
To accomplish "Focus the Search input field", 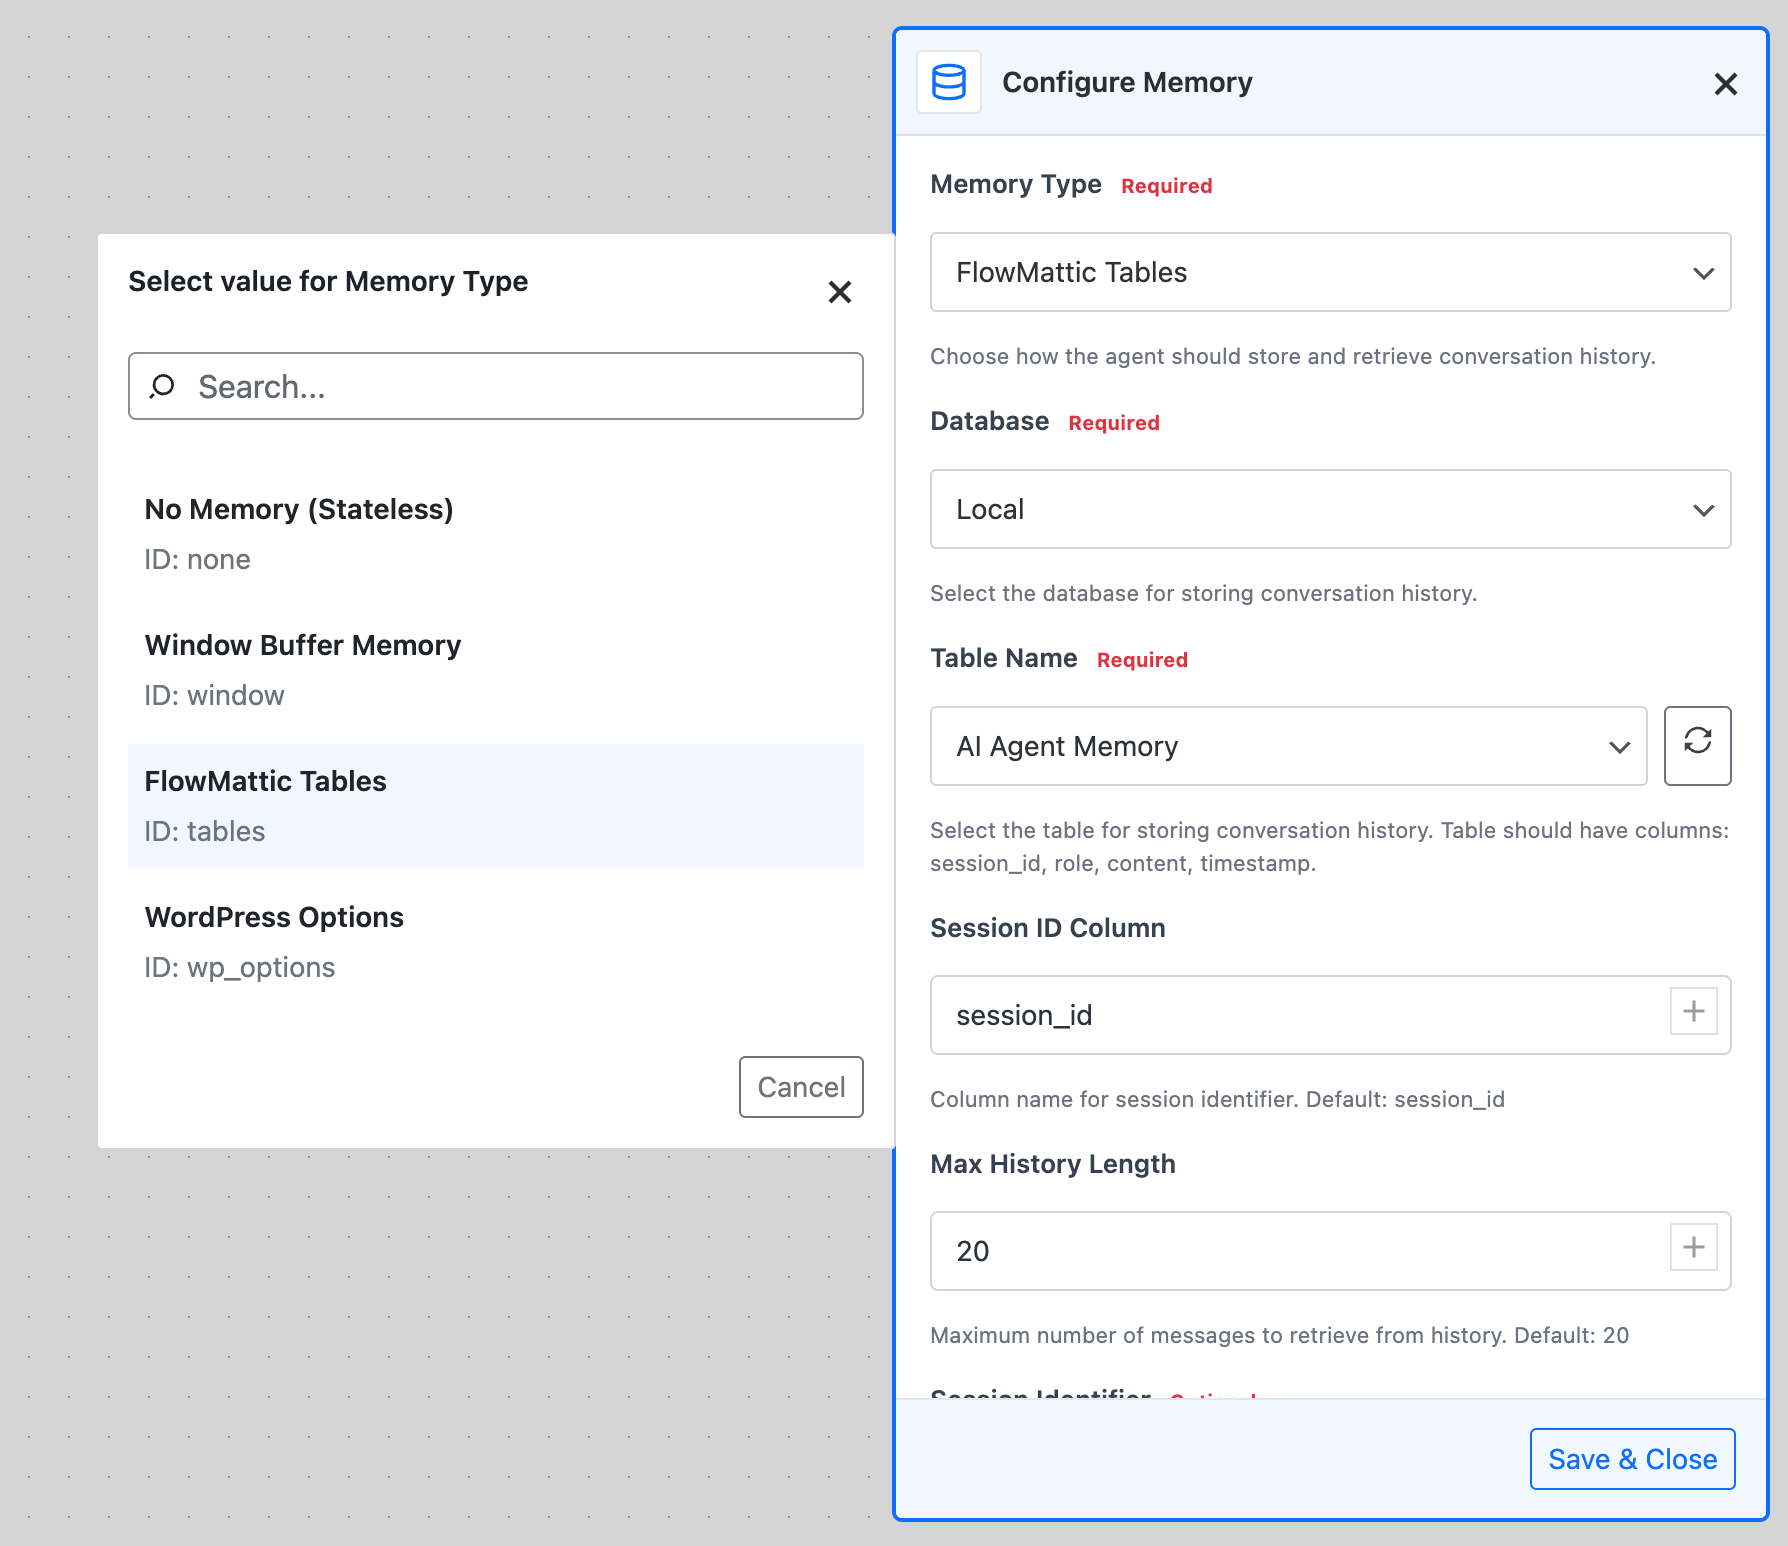I will coord(520,386).
